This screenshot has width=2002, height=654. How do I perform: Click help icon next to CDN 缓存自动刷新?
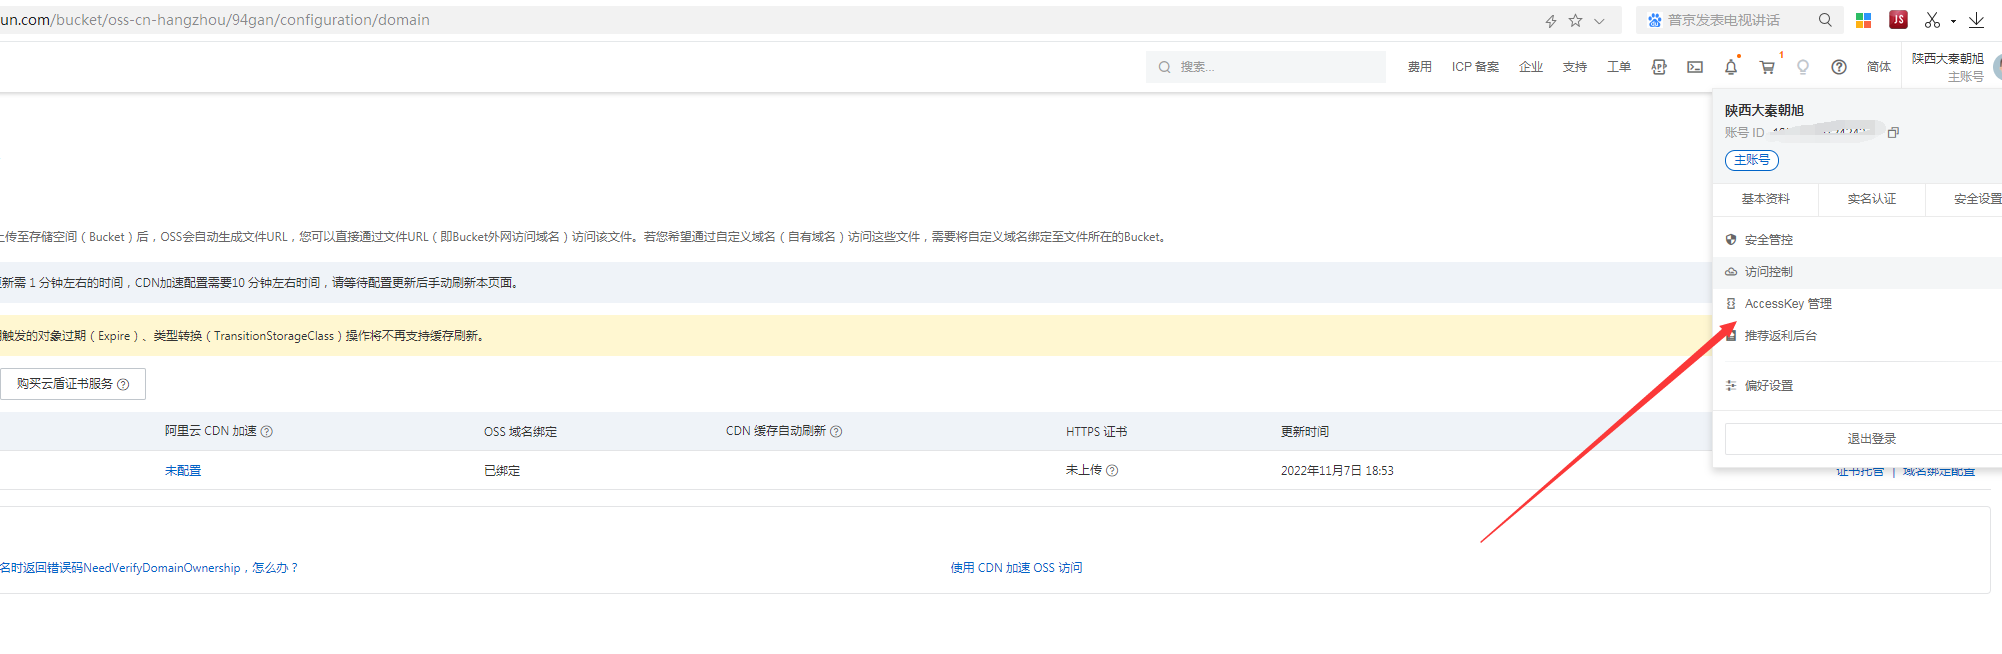coord(836,431)
